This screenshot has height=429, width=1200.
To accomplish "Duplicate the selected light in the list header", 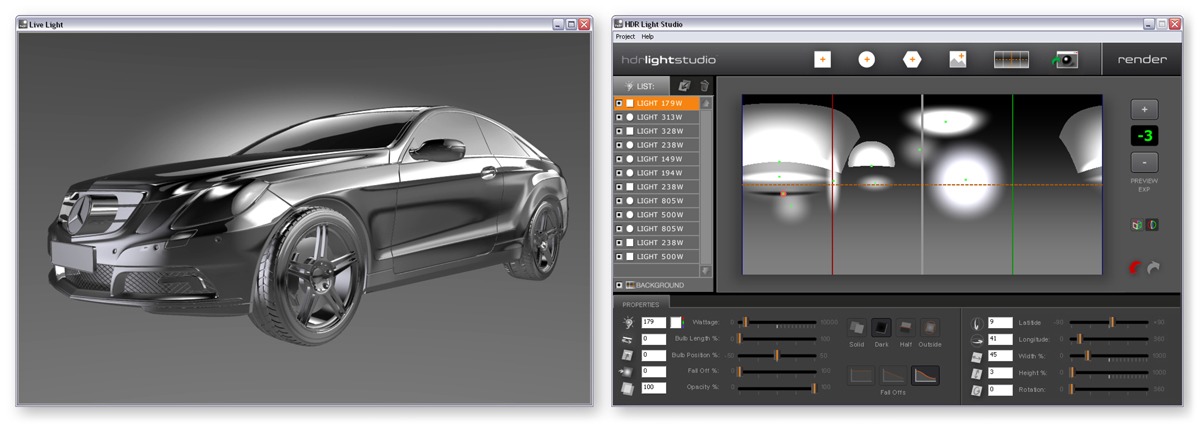I will [684, 87].
